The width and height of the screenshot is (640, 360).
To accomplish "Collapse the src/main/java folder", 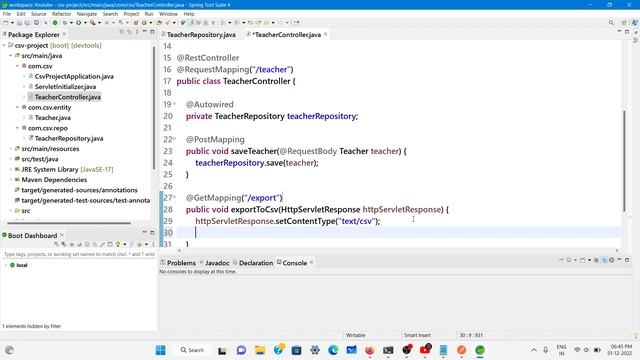I will click(x=11, y=56).
